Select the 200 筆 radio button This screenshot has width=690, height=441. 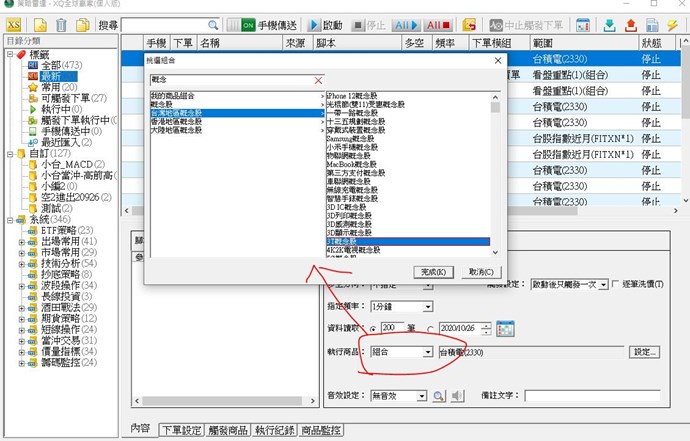point(374,329)
